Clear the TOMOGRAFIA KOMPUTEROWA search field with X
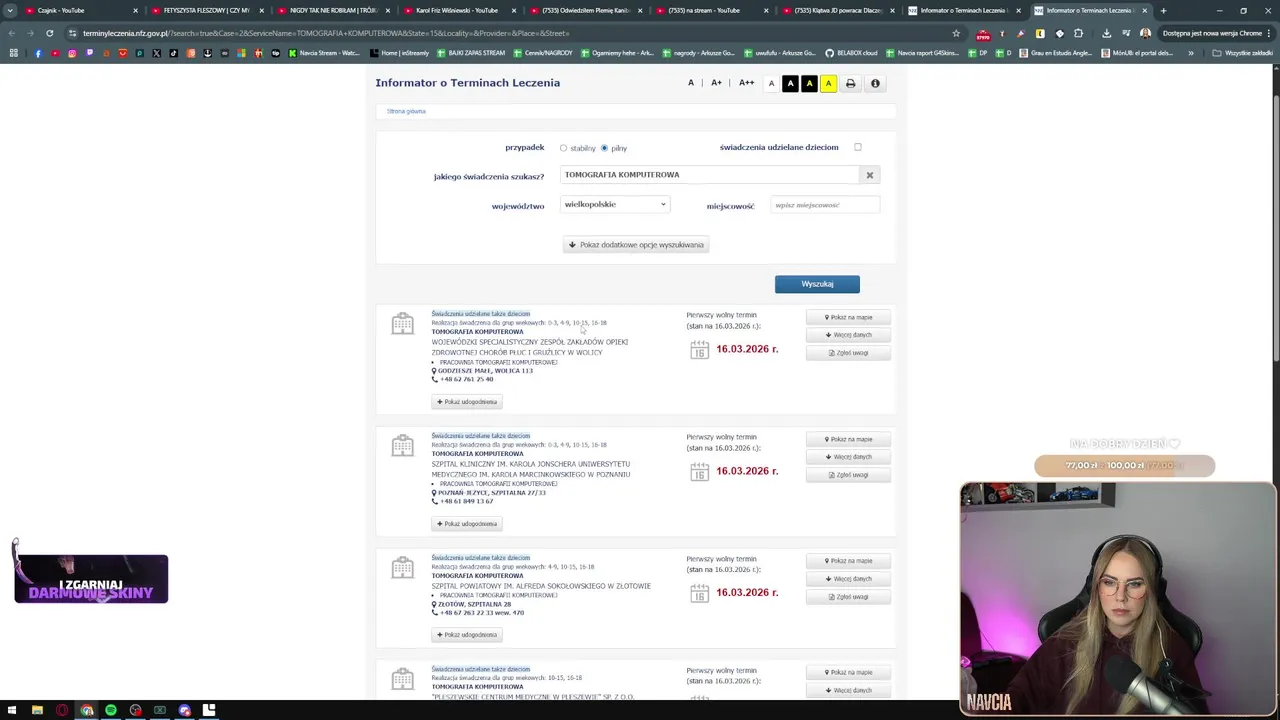Viewport: 1280px width, 720px height. tap(870, 175)
